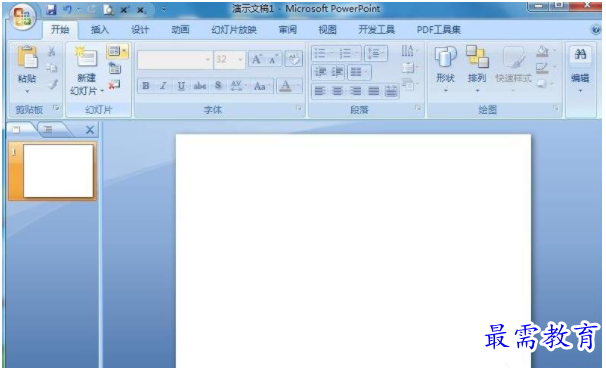Open PowerPoint Help question mark icon

click(x=596, y=29)
